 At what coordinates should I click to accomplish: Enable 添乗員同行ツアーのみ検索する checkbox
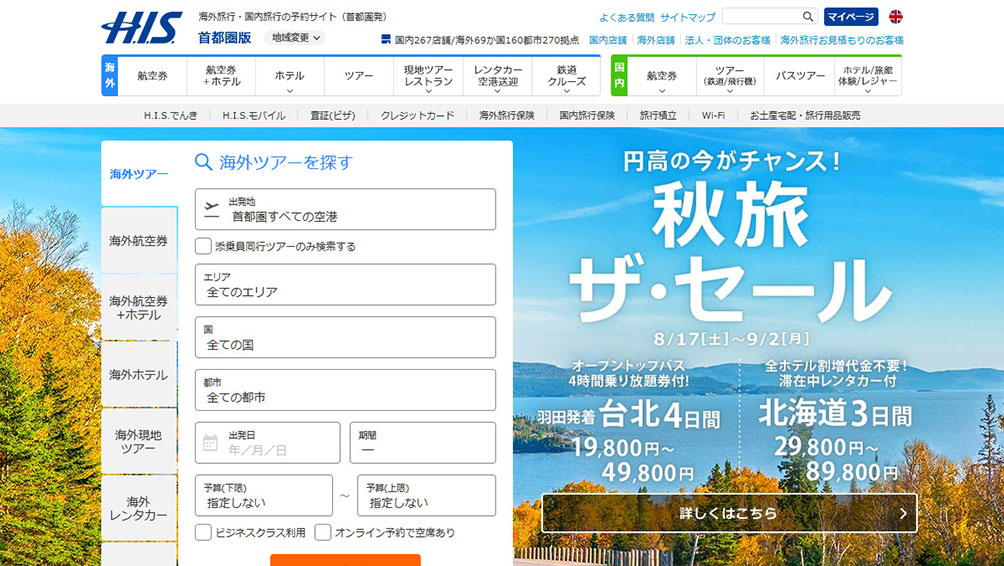click(x=203, y=247)
